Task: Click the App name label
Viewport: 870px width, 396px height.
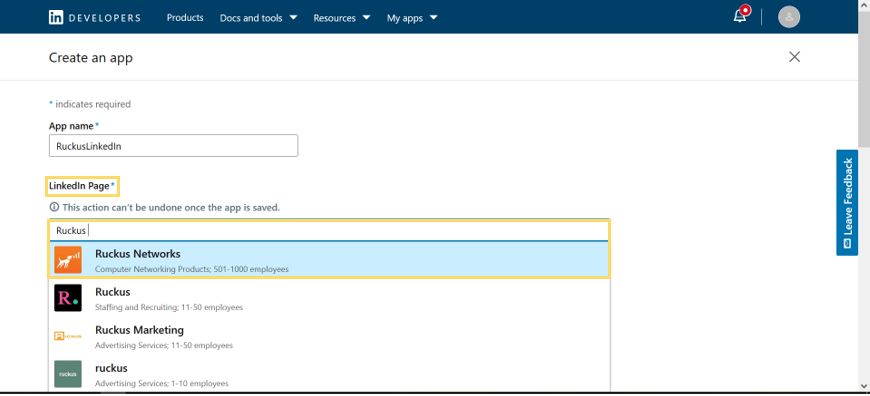Action: tap(74, 126)
